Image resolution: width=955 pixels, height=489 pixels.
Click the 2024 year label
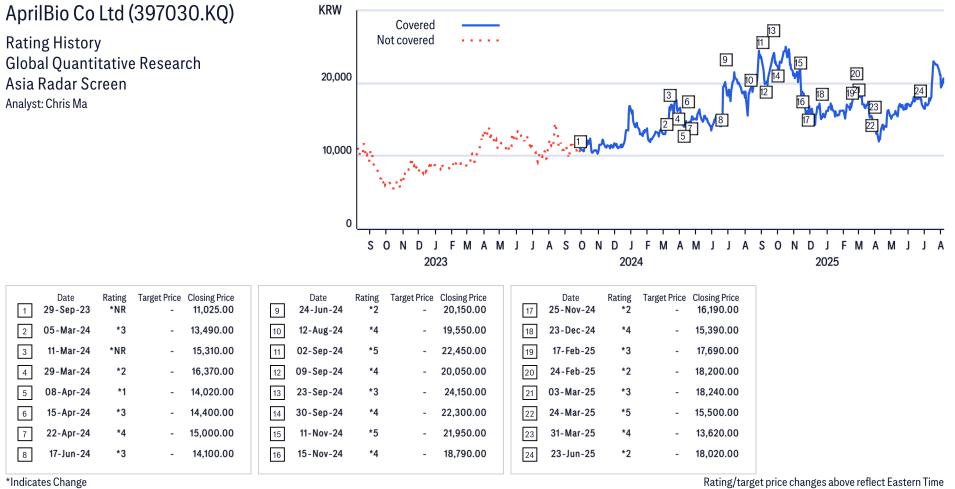(631, 262)
